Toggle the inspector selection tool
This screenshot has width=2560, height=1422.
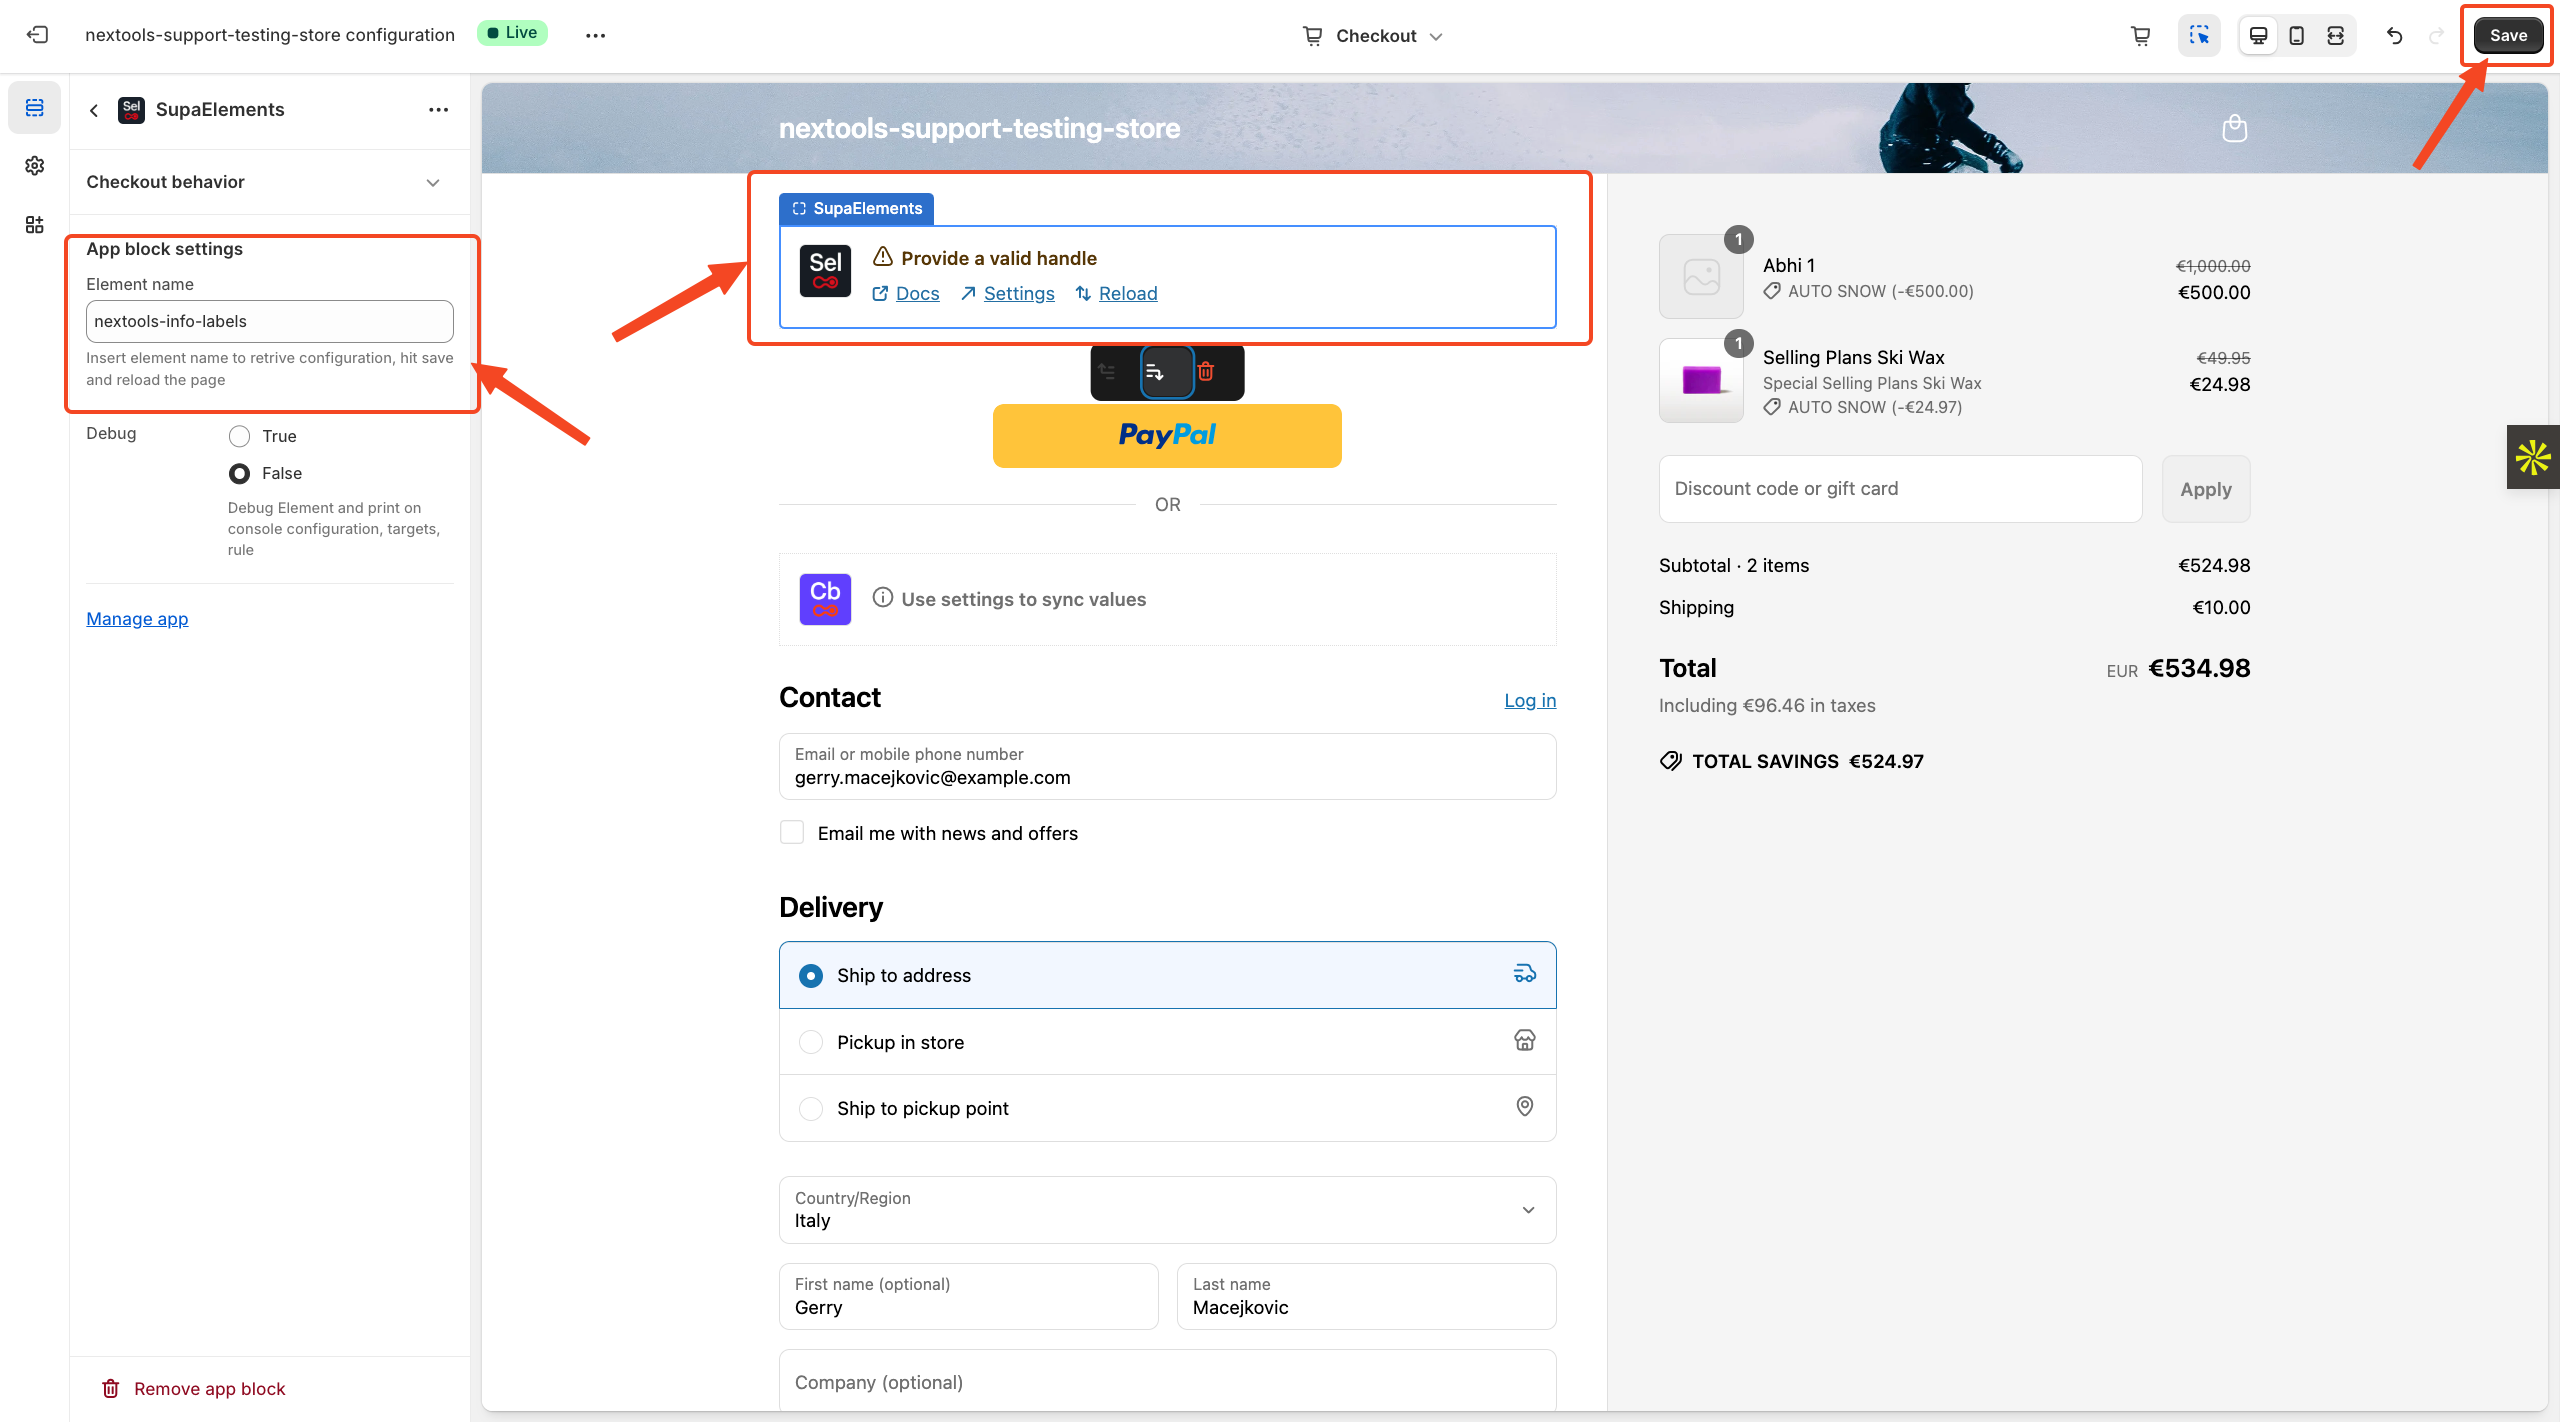click(x=2199, y=36)
